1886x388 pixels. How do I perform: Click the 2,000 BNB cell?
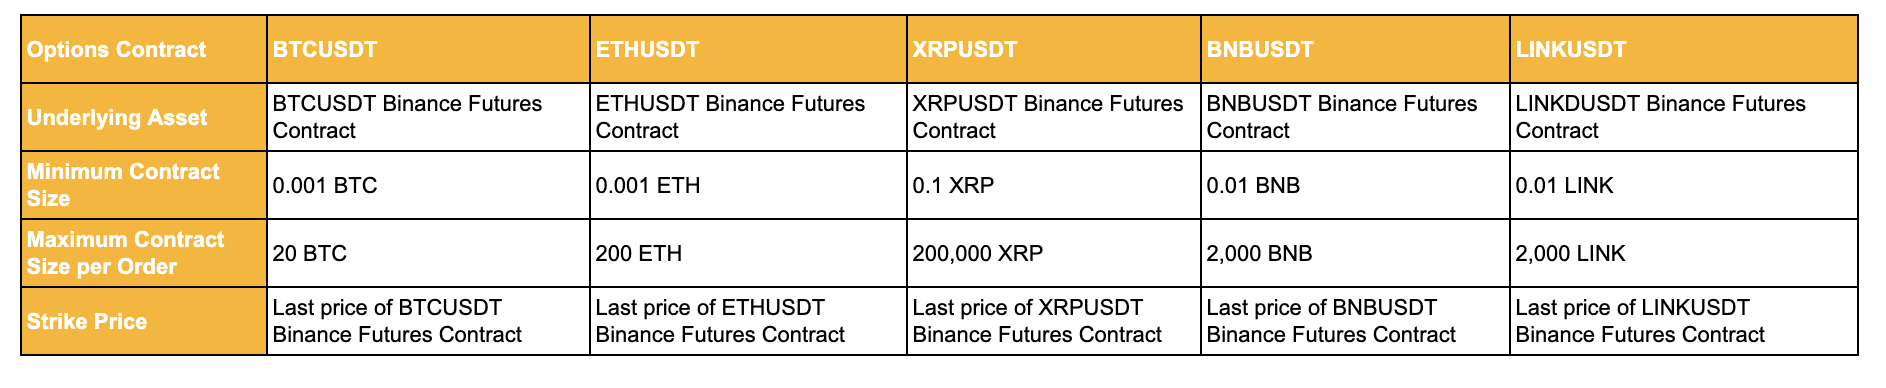point(1356,253)
